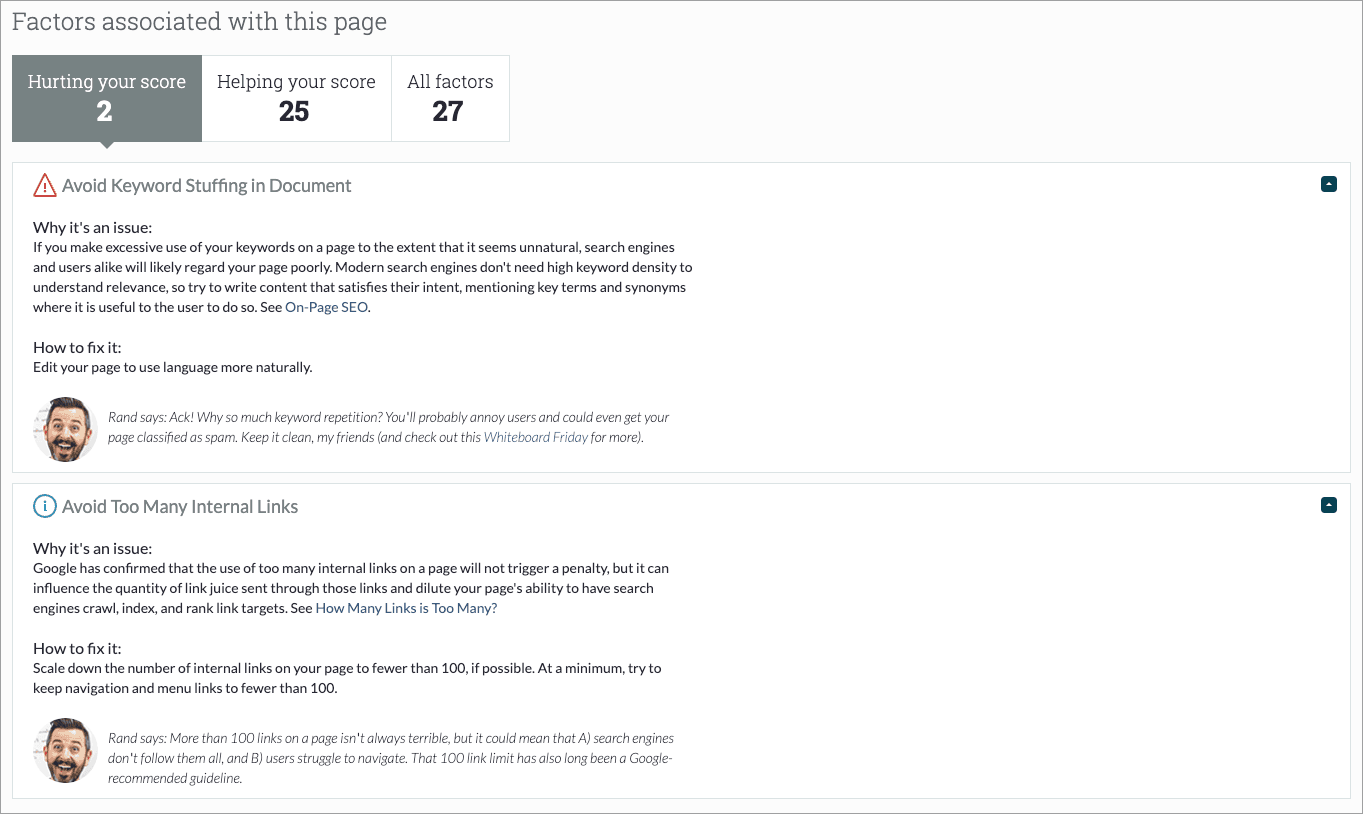The width and height of the screenshot is (1363, 814).
Task: Switch to Helping your score tab
Action: [296, 98]
